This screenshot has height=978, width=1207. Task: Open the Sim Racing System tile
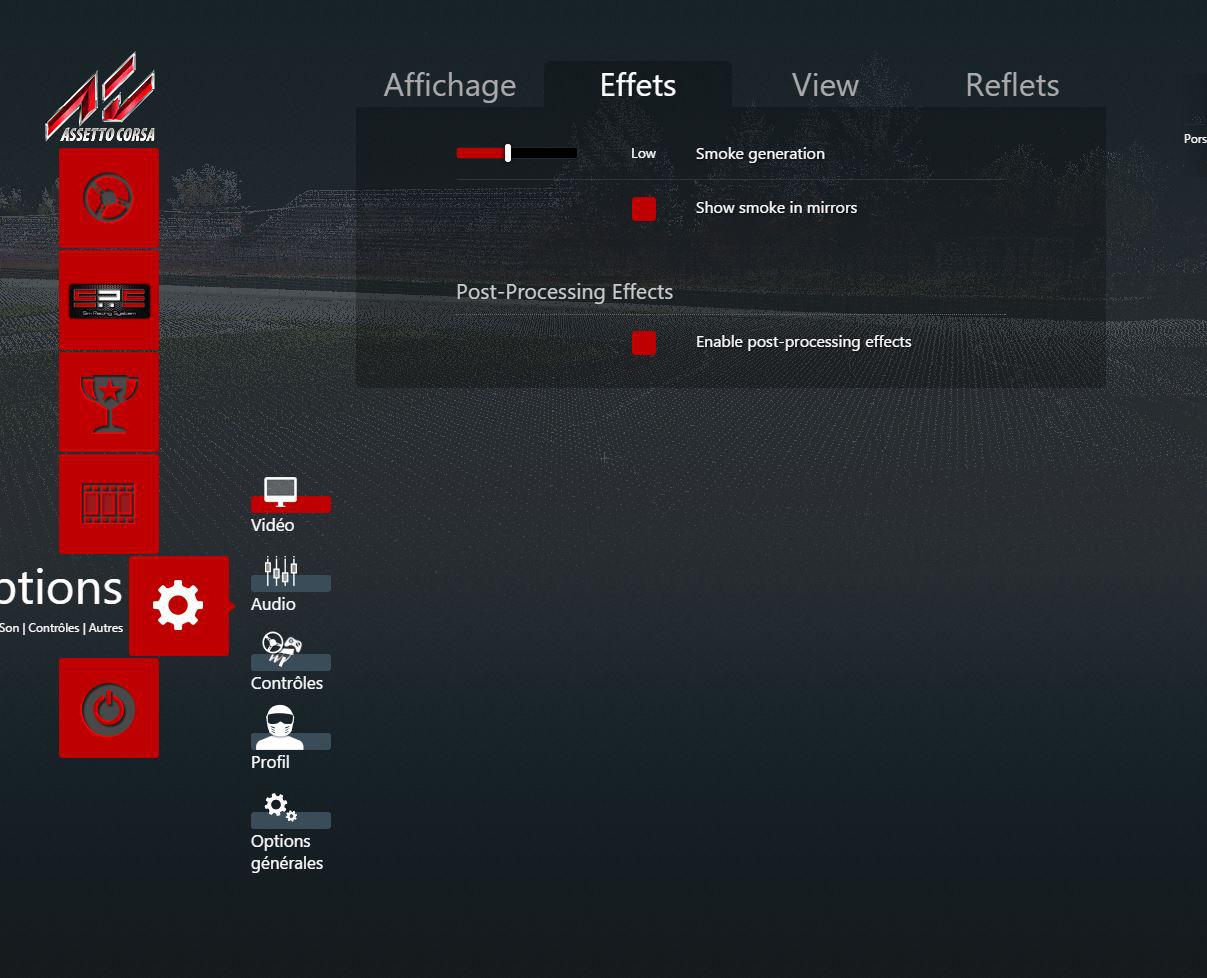109,301
